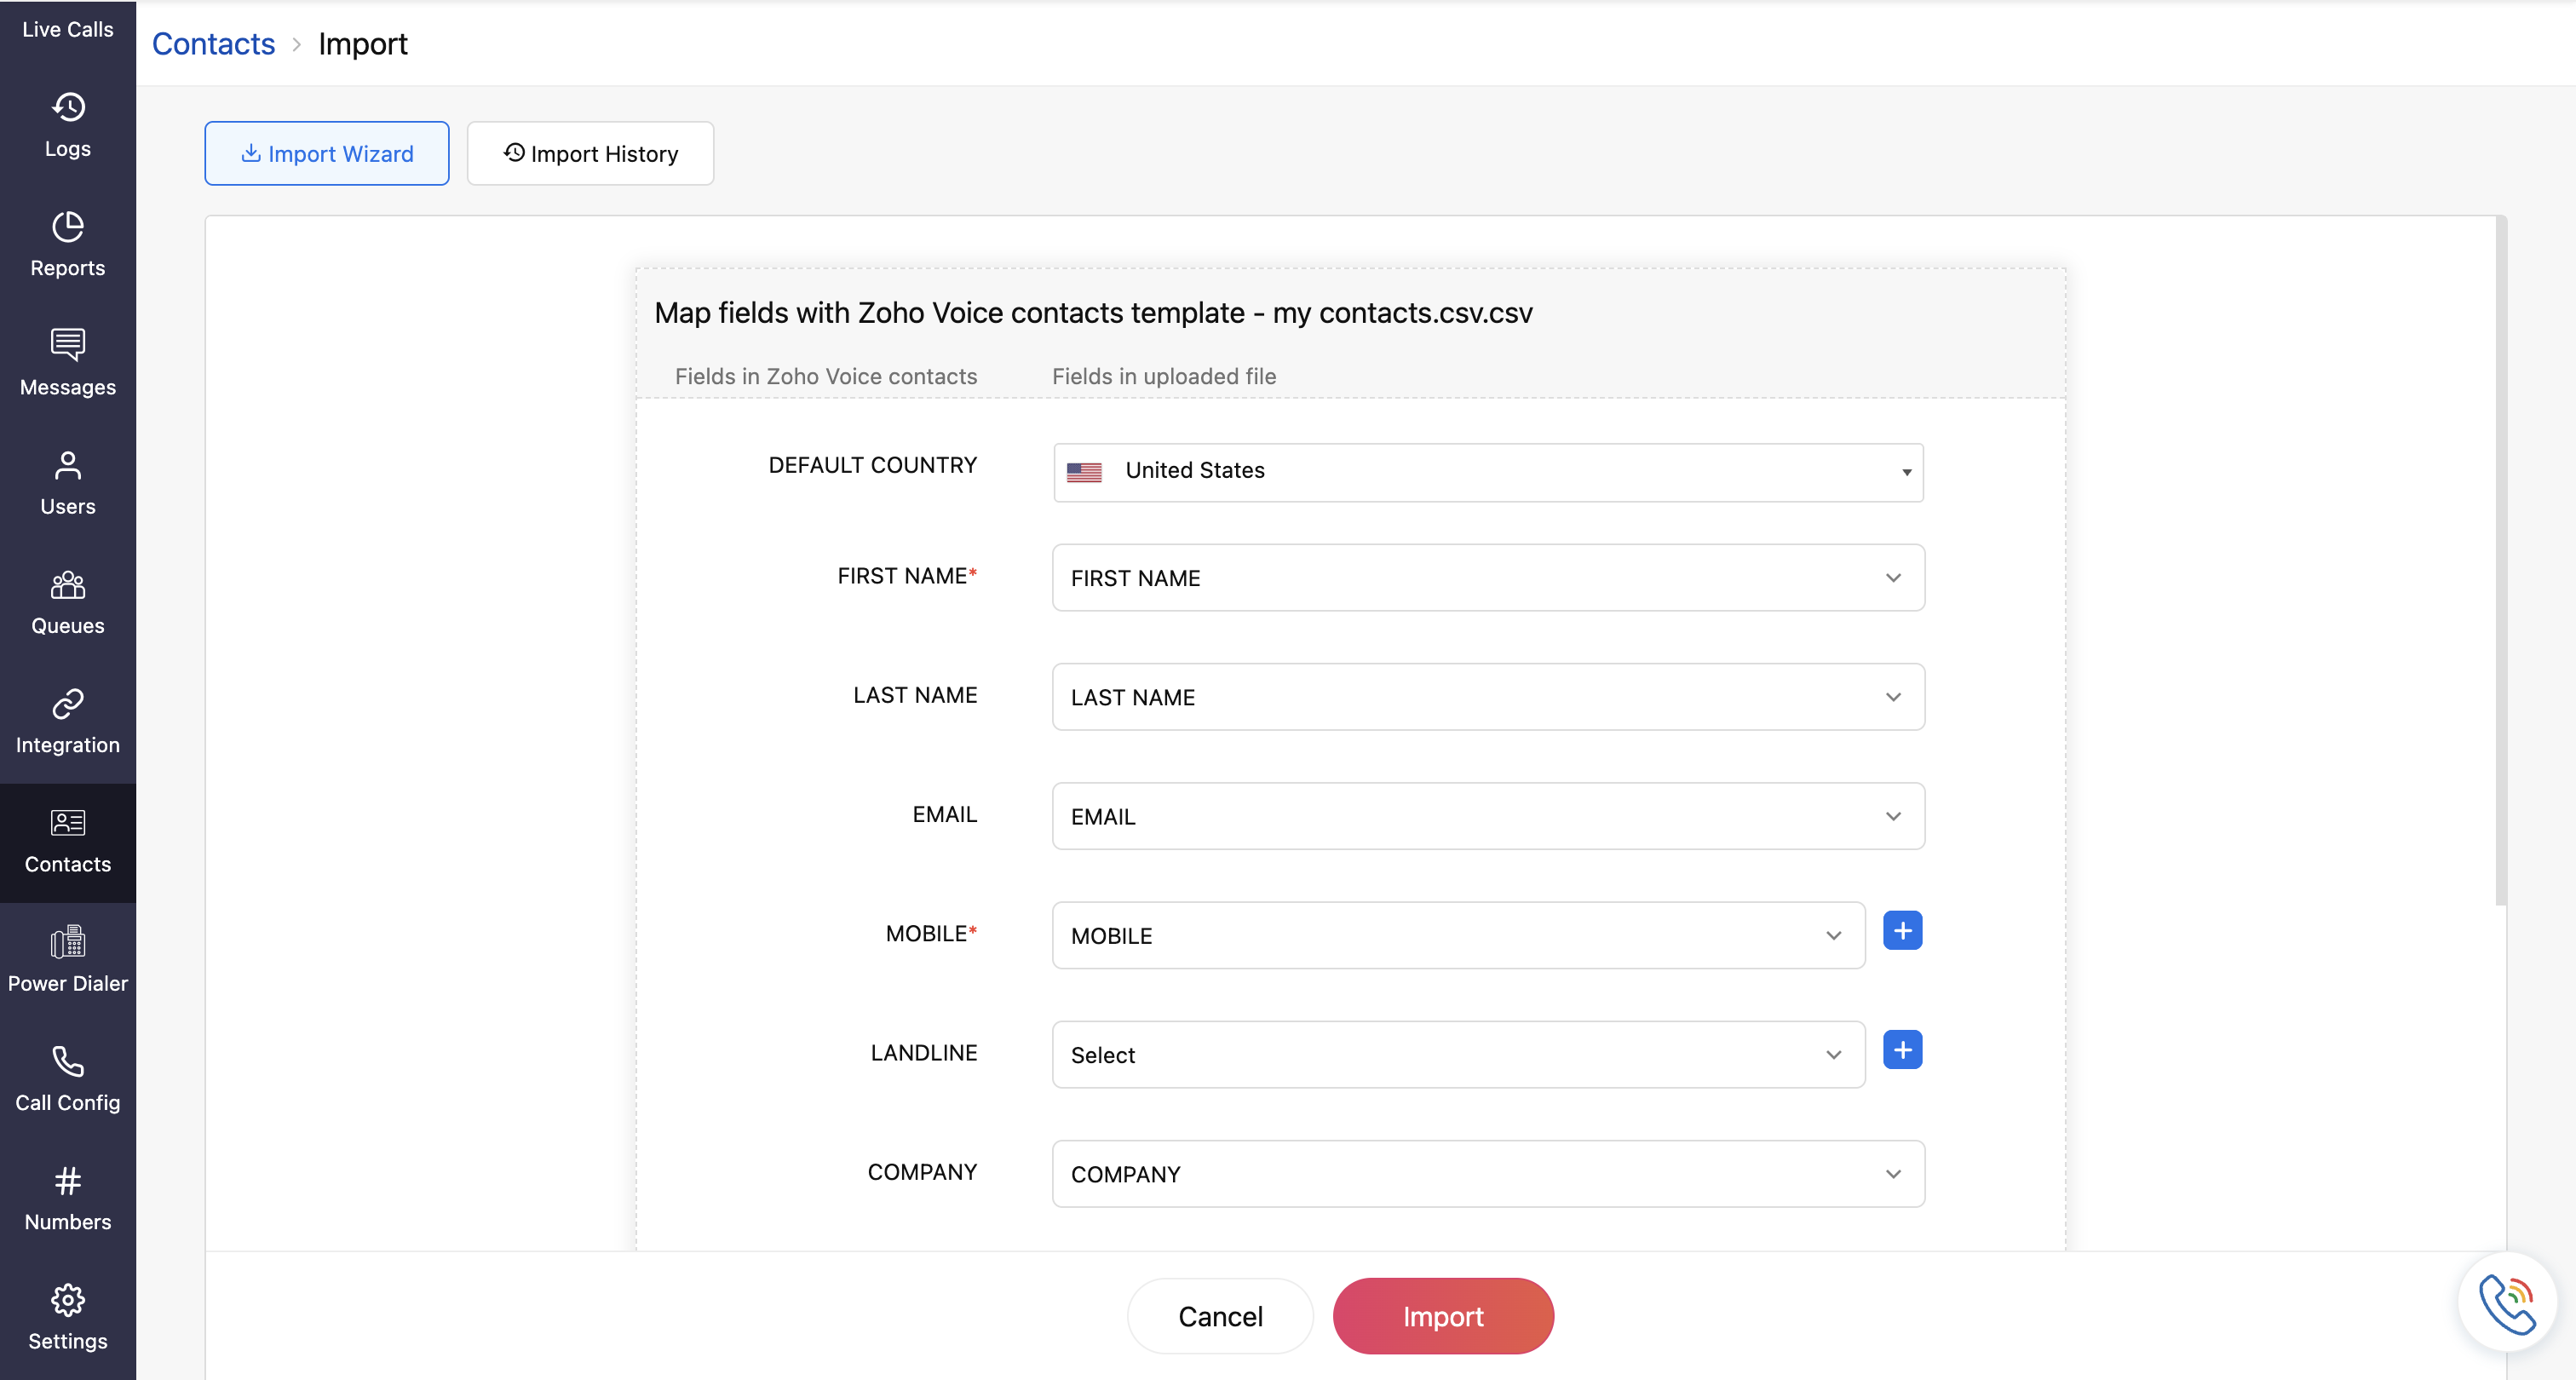Expand the Company mapping dropdown
Screen dimensions: 2576x1380
click(x=1488, y=1174)
